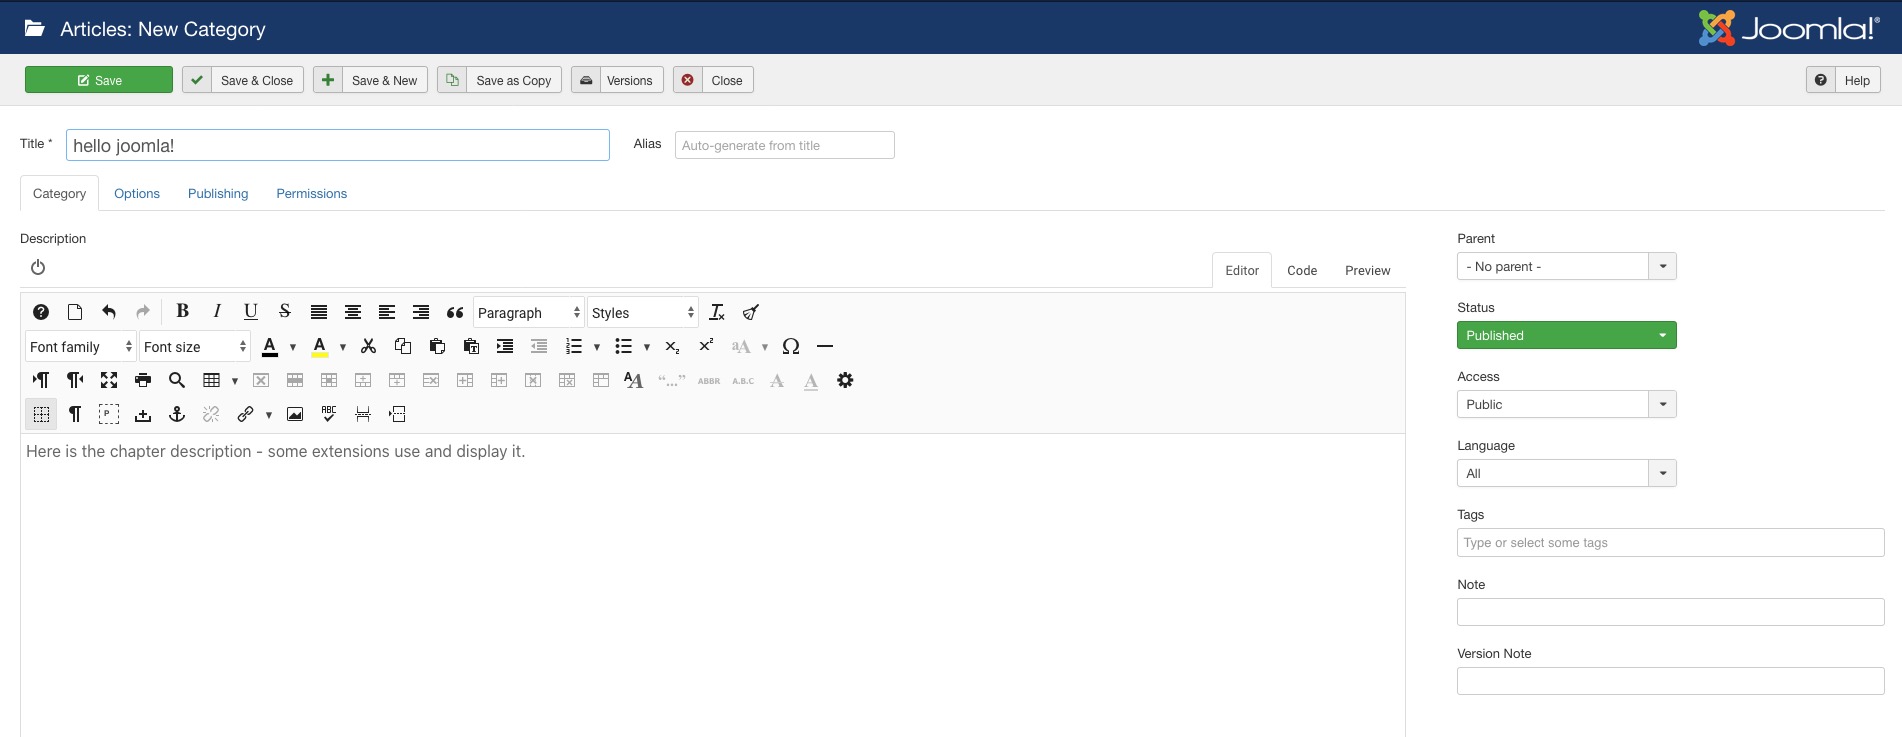Open the Language All dropdown
The image size is (1902, 737).
(x=1566, y=473)
